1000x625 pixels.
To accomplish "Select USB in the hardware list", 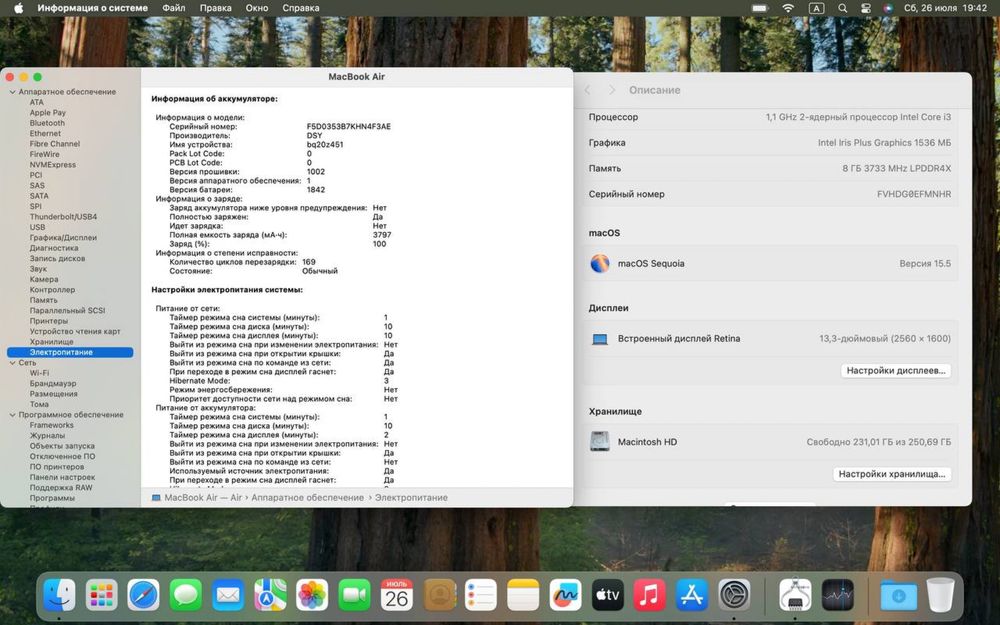I will 38,227.
